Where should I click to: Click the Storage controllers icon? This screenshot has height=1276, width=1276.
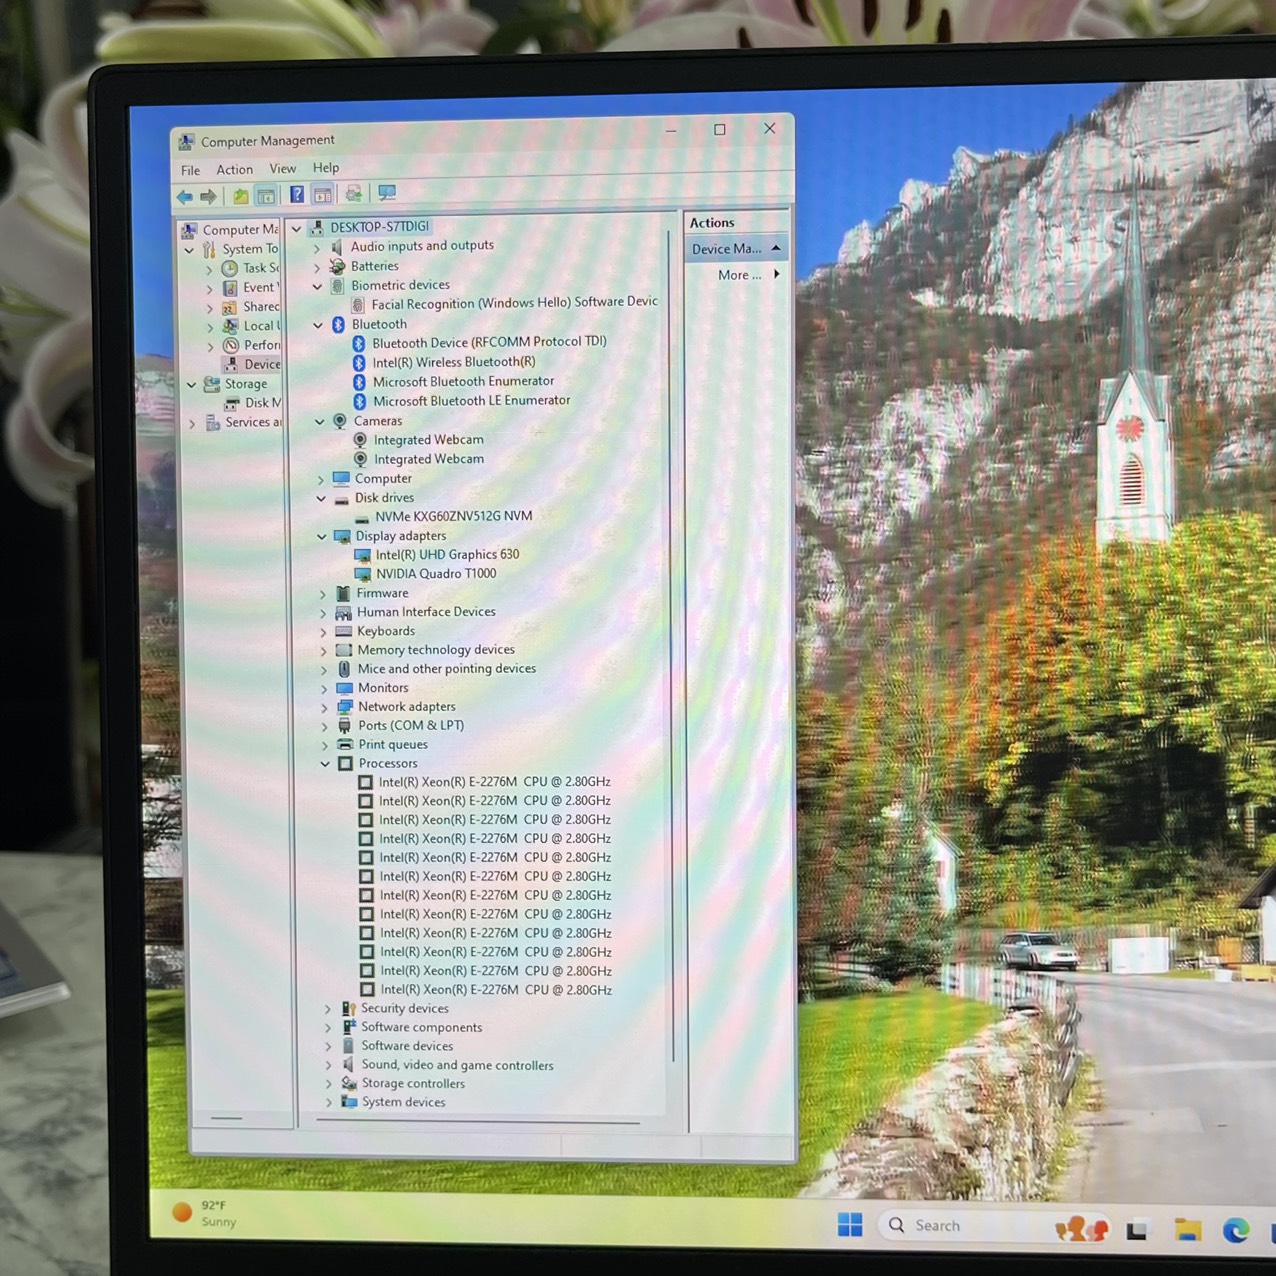(x=349, y=1084)
